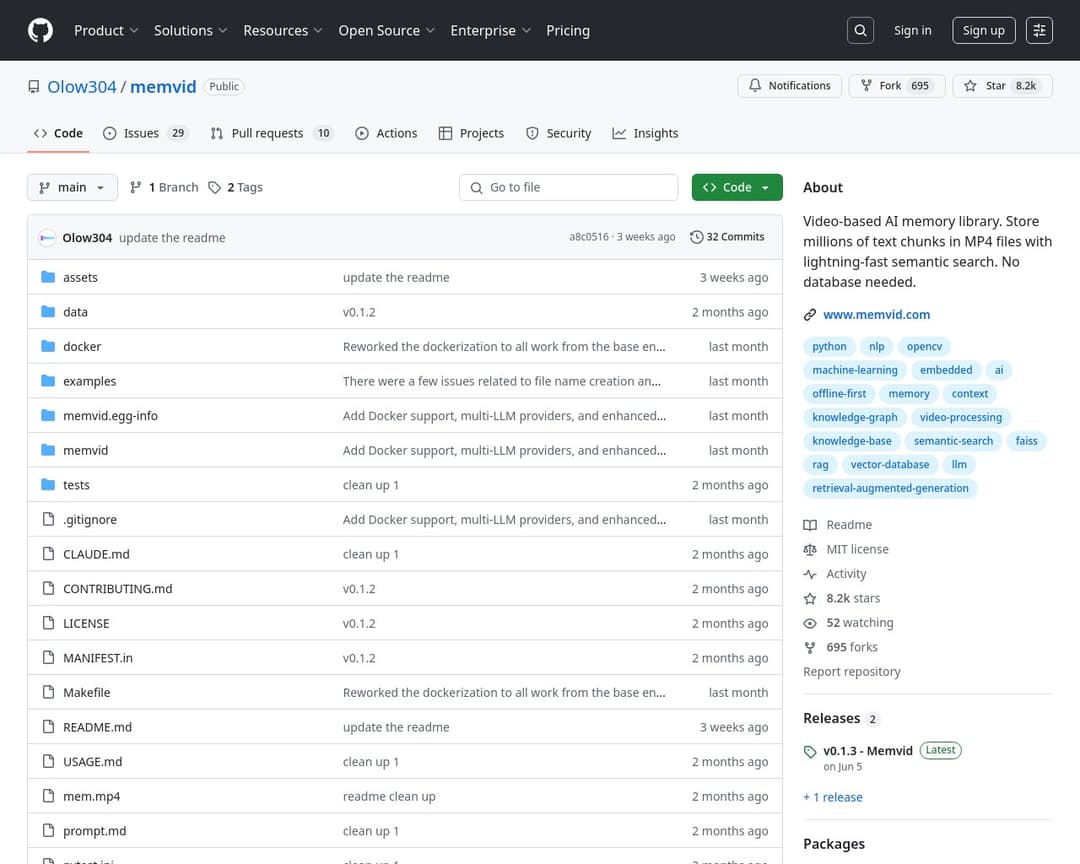Open the search magnifier button
This screenshot has height=864, width=1080.
[x=860, y=30]
